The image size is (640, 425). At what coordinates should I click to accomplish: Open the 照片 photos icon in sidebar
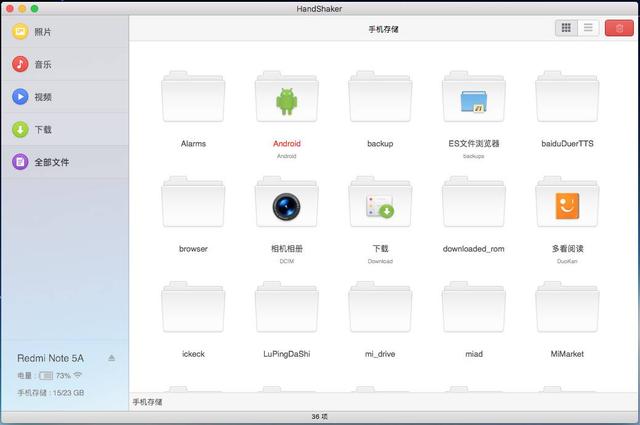point(20,31)
